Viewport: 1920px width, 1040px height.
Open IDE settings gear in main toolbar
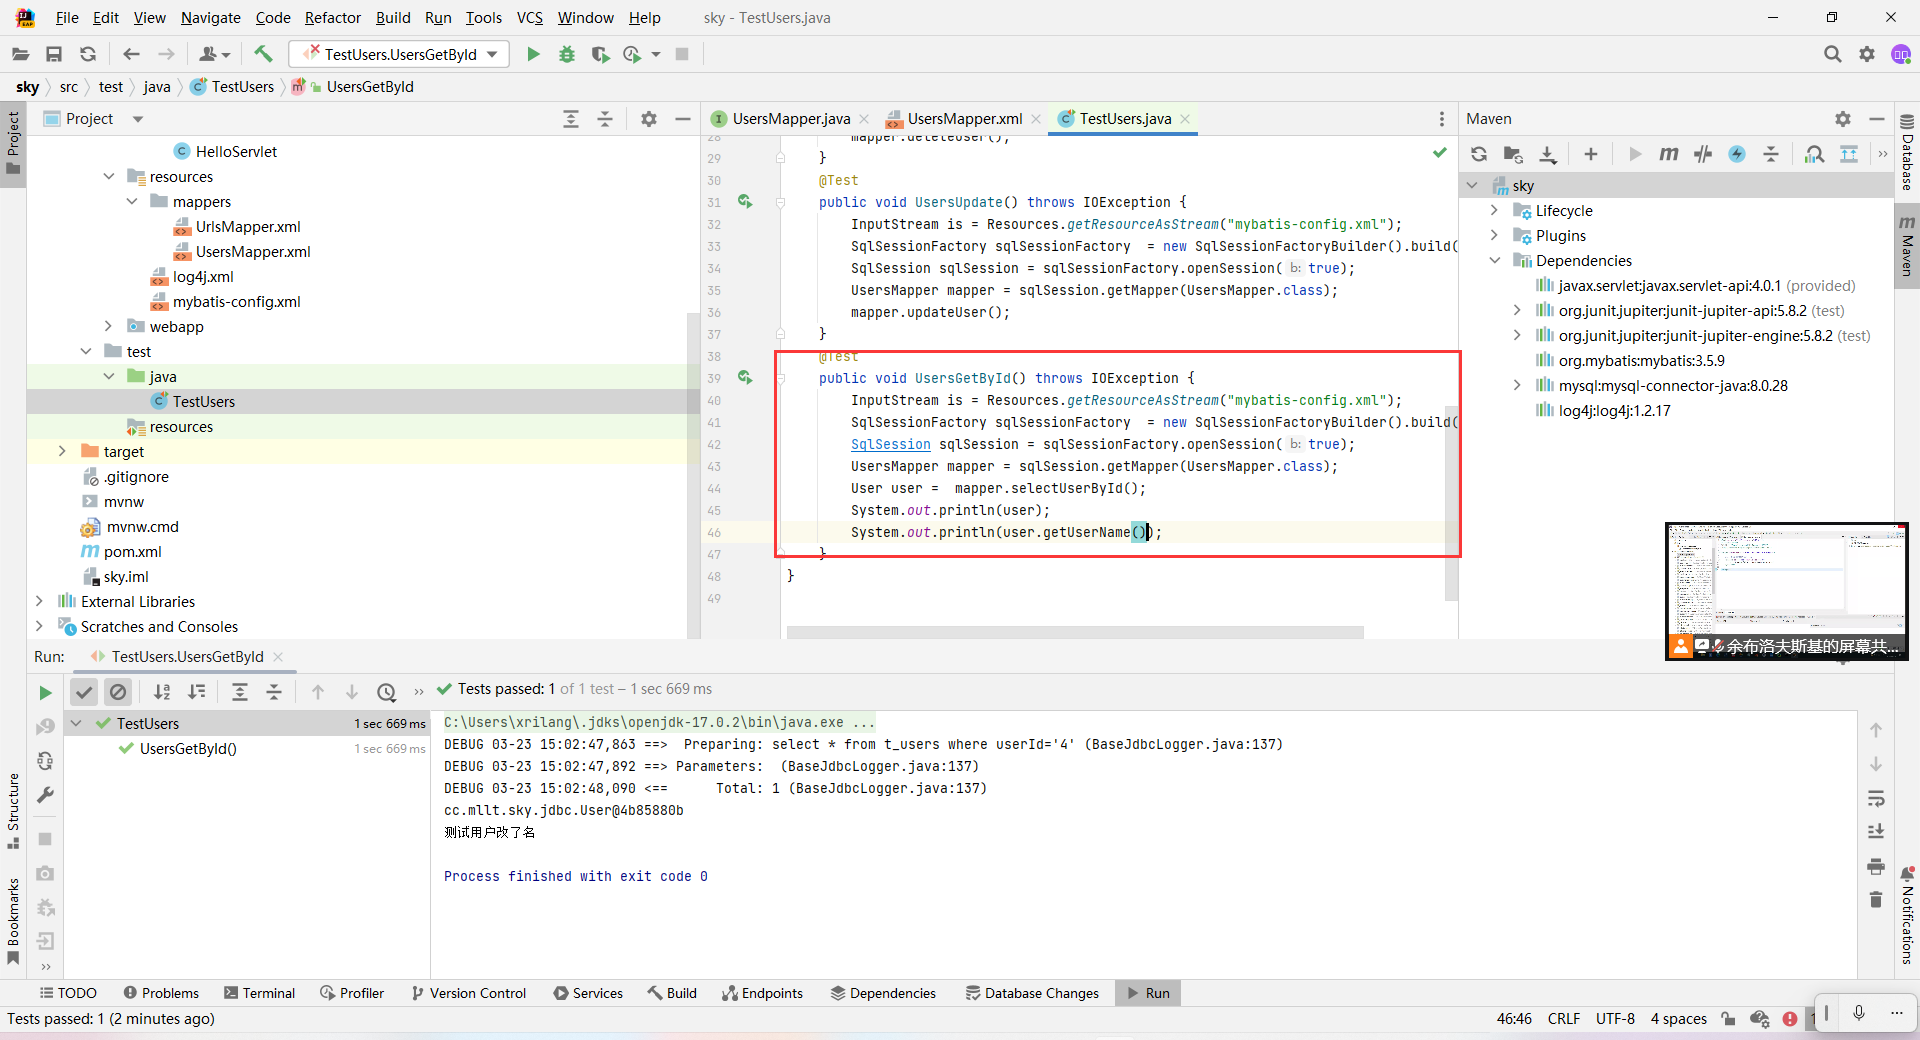click(x=1866, y=54)
